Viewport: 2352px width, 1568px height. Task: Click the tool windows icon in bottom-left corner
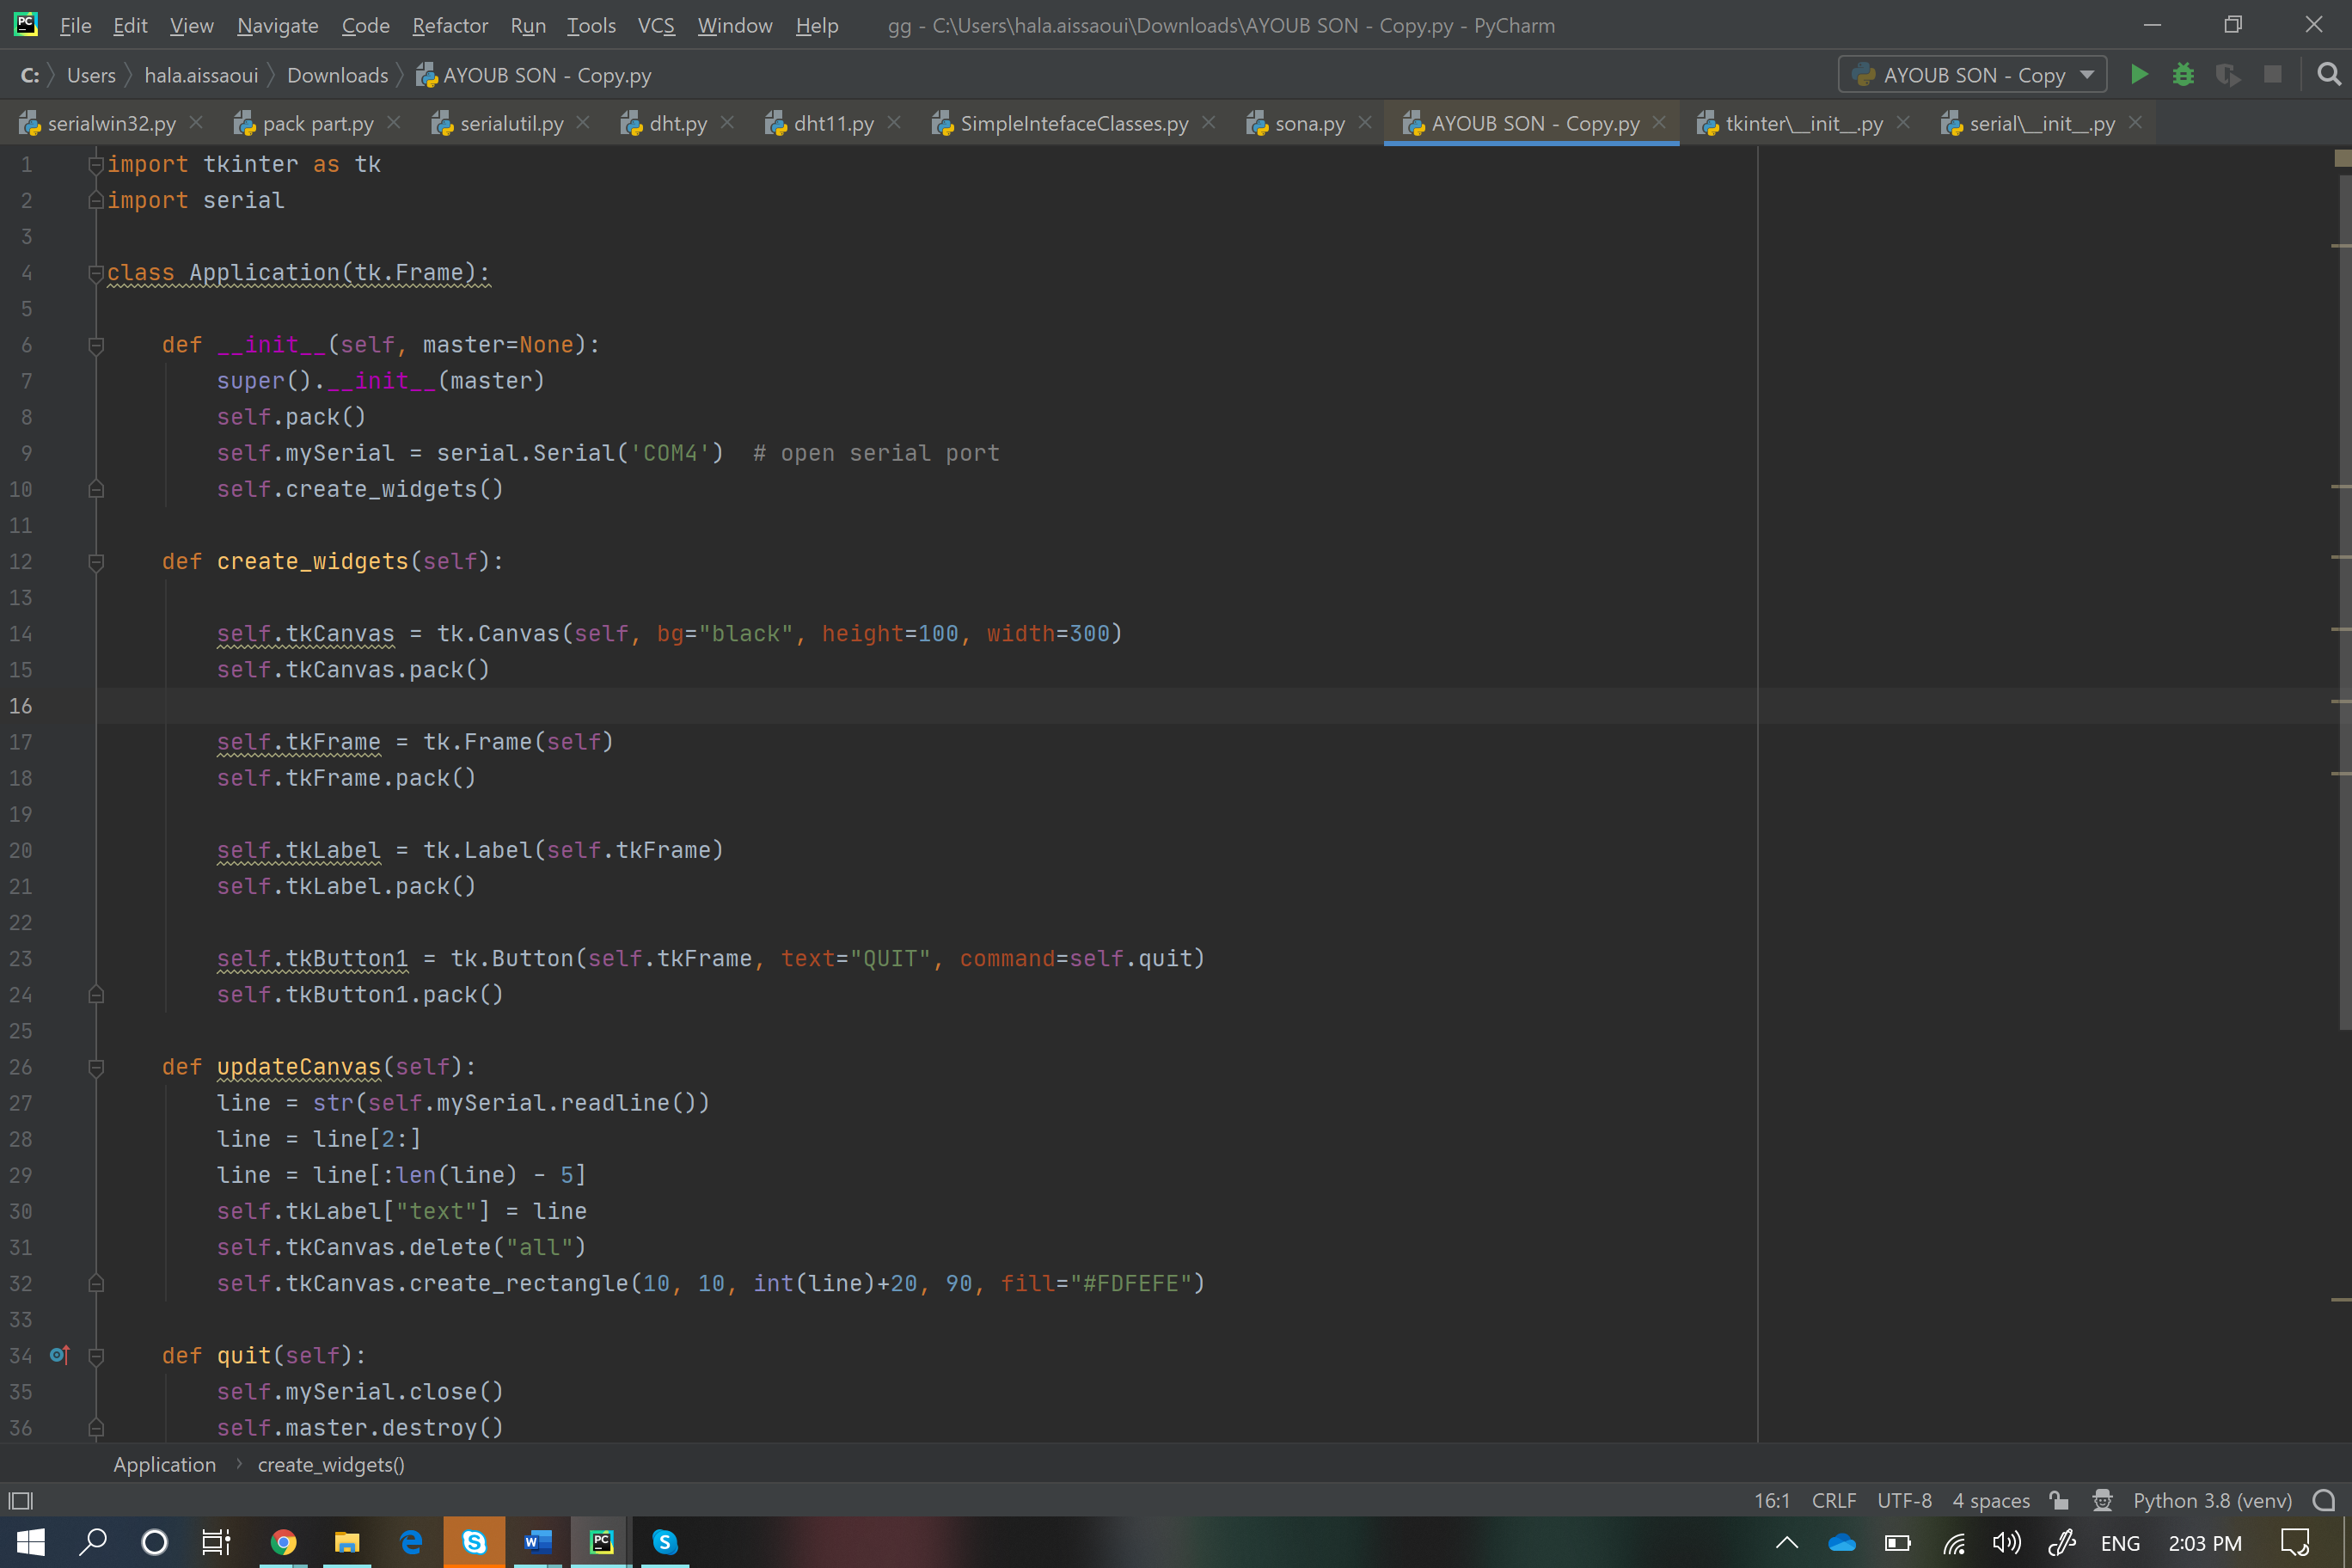(20, 1500)
